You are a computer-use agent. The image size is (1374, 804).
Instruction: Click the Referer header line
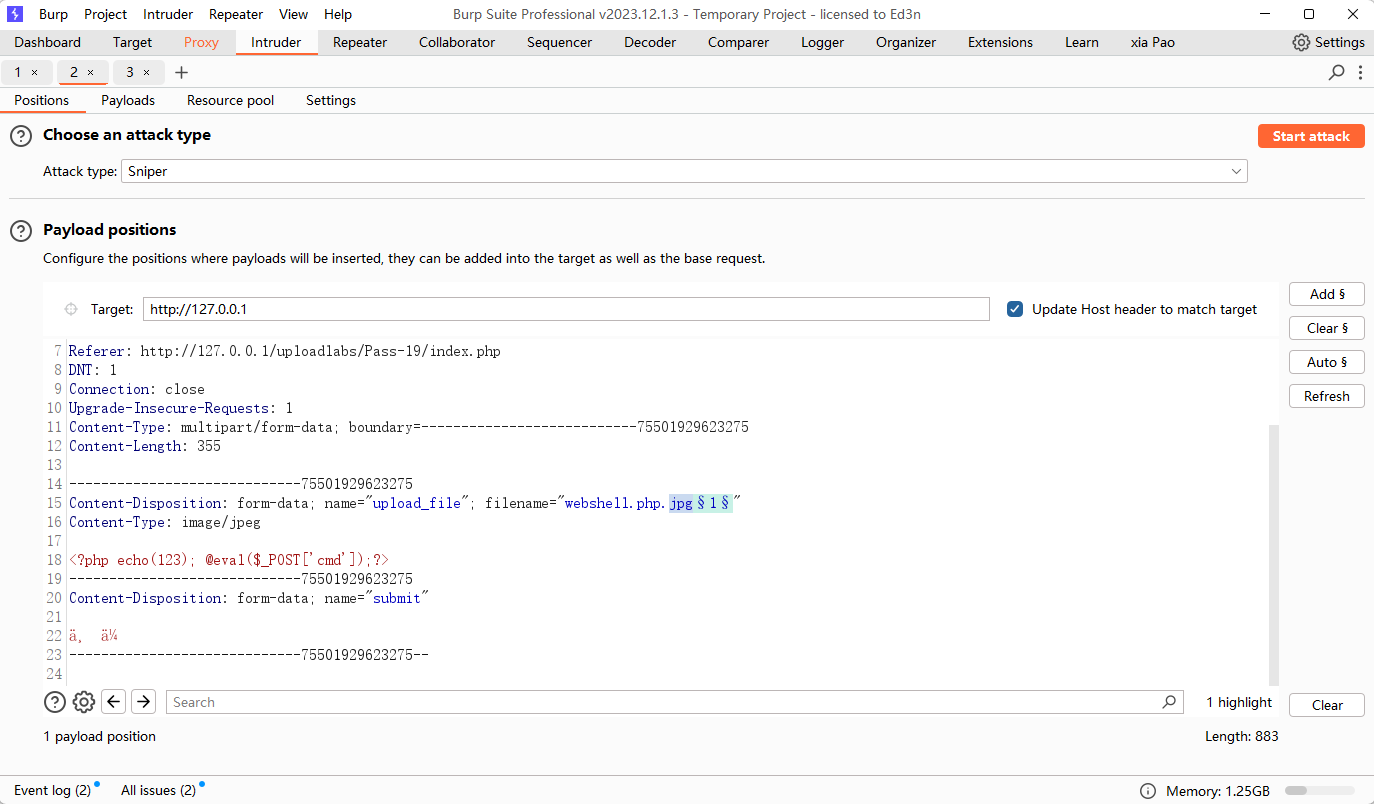pos(285,351)
